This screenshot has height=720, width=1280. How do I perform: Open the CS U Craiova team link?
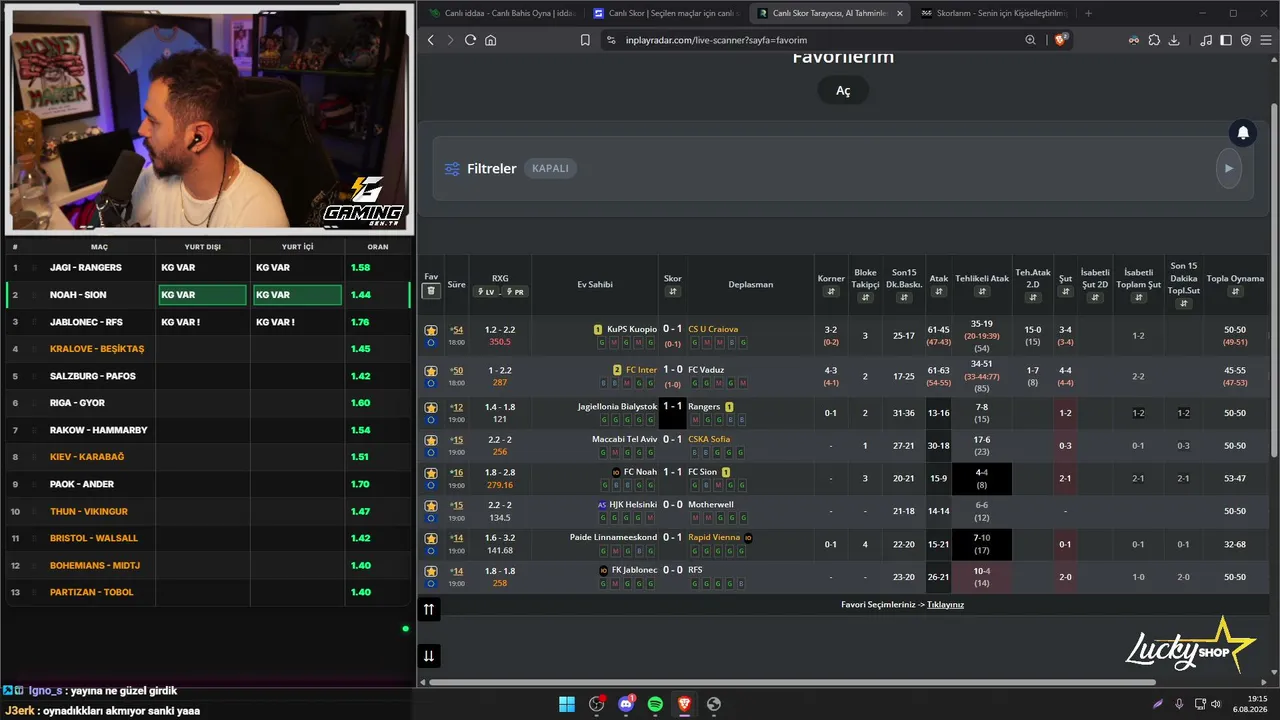(x=713, y=329)
